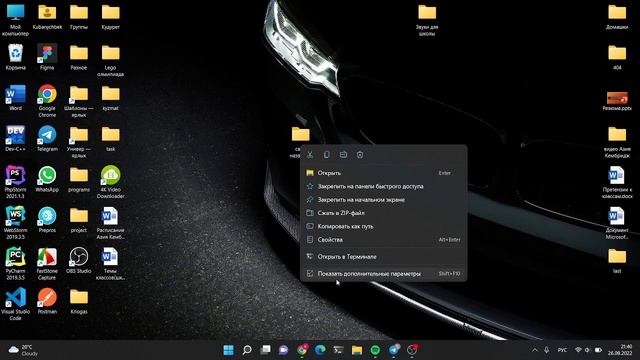This screenshot has width=640, height=360.
Task: Click the microphone tray icon
Action: coord(547,350)
